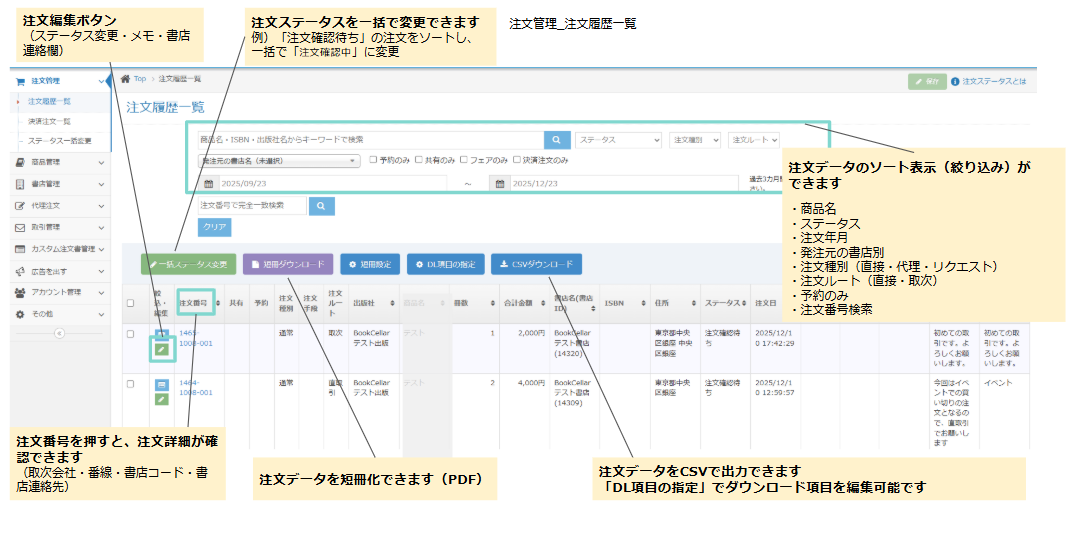This screenshot has width=1072, height=551.
Task: Click the sidebar collapse arrow circle
Action: (59, 334)
